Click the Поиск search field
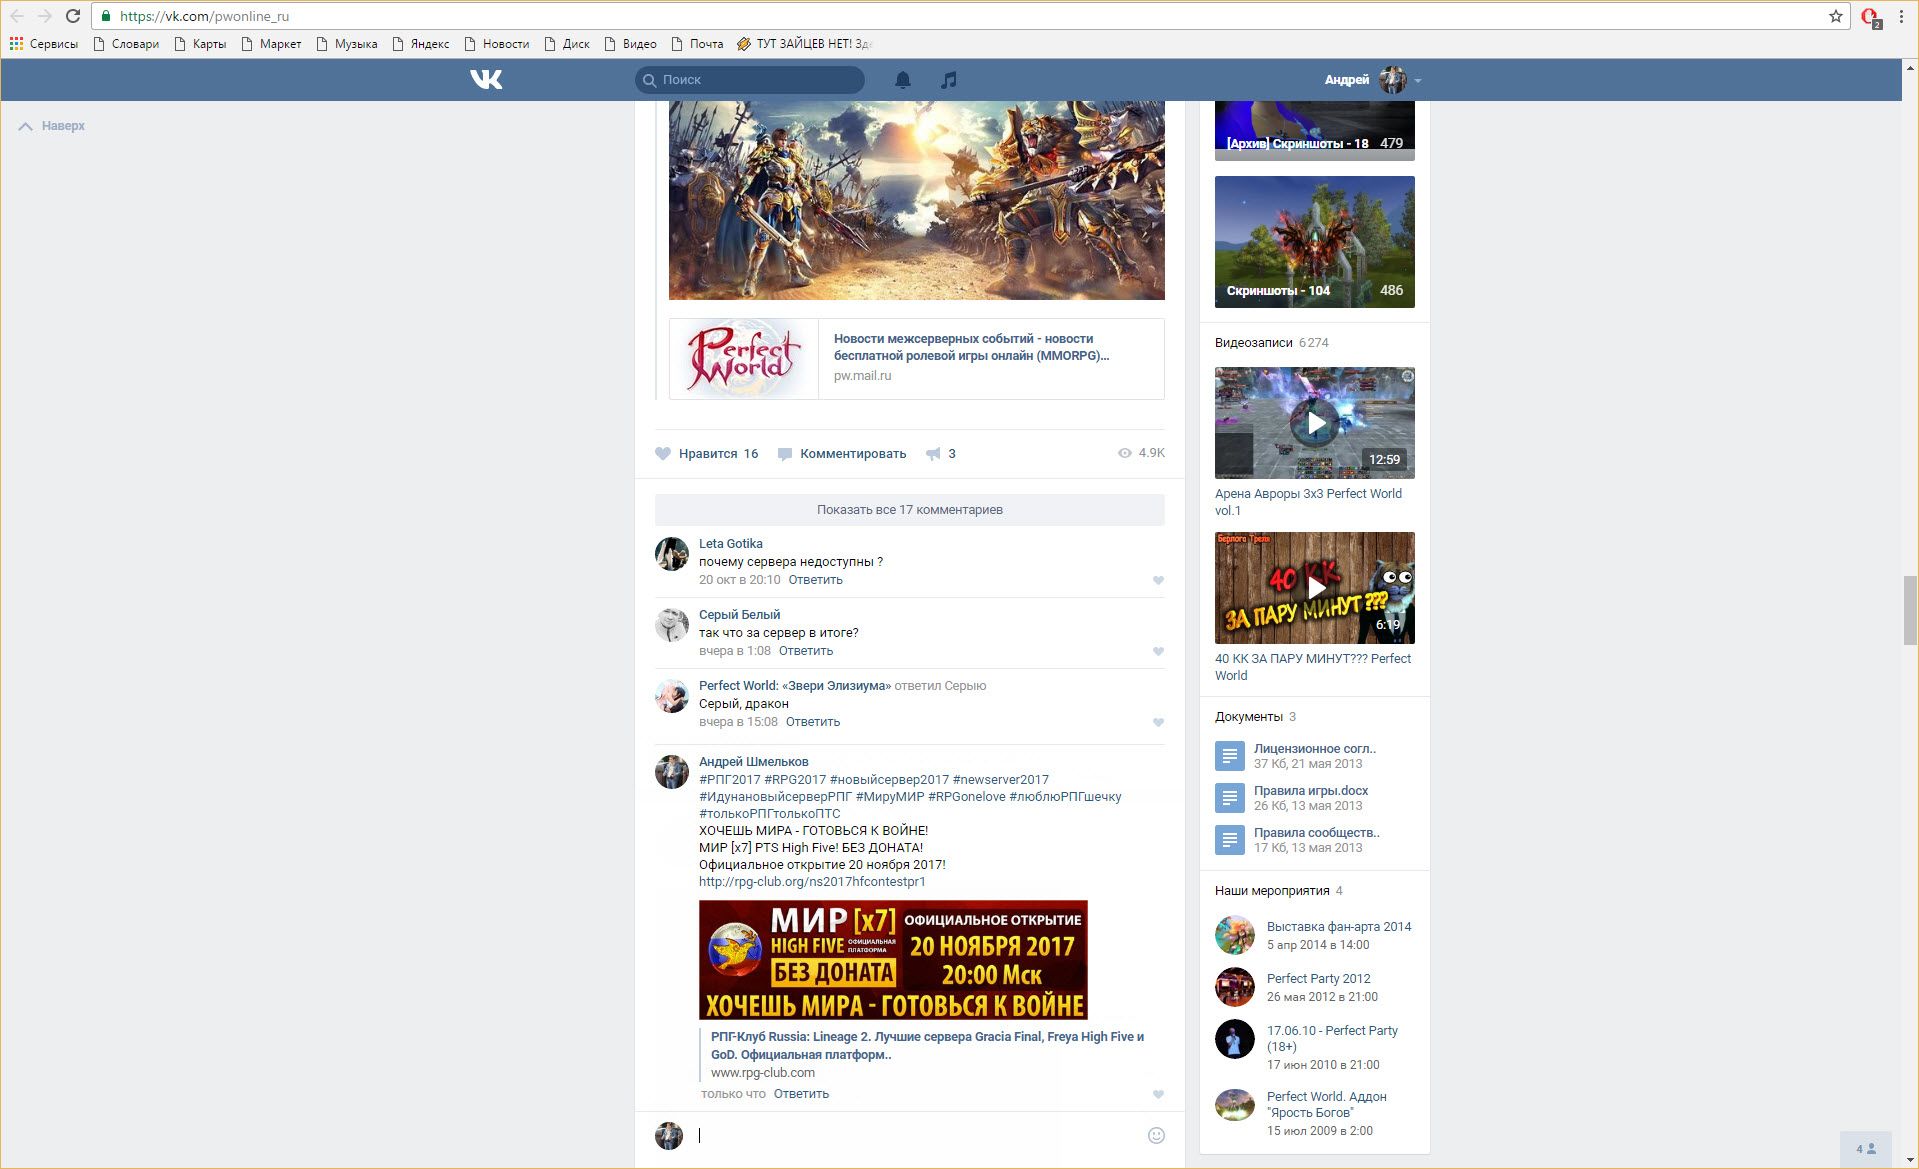This screenshot has width=1919, height=1169. coord(750,80)
